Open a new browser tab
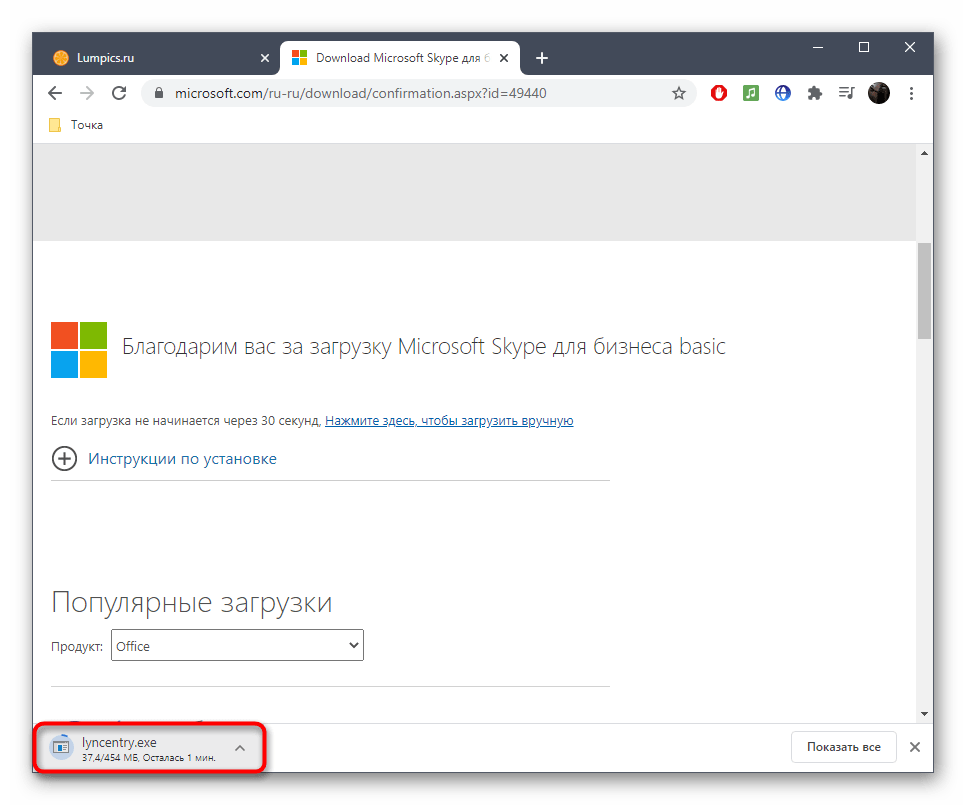This screenshot has height=805, width=966. (542, 58)
